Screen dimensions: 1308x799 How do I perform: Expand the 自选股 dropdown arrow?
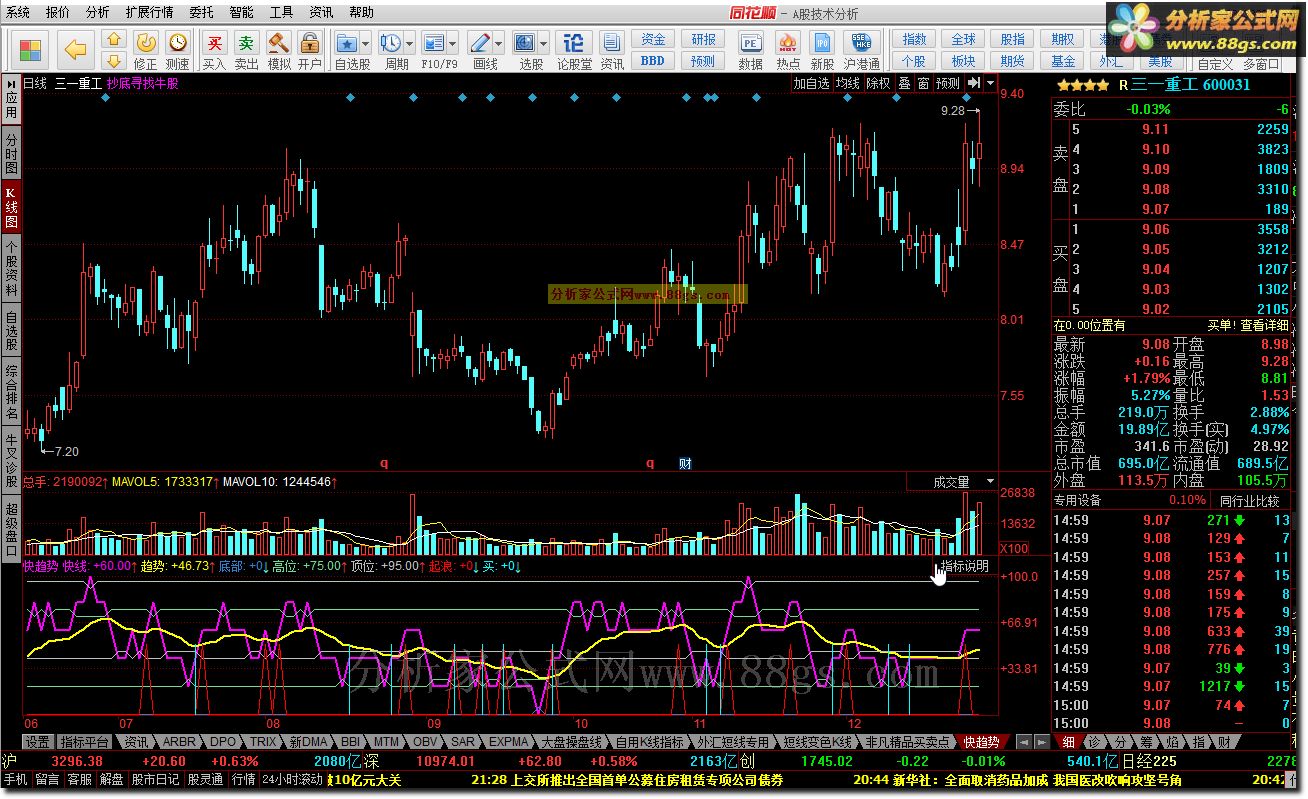366,43
